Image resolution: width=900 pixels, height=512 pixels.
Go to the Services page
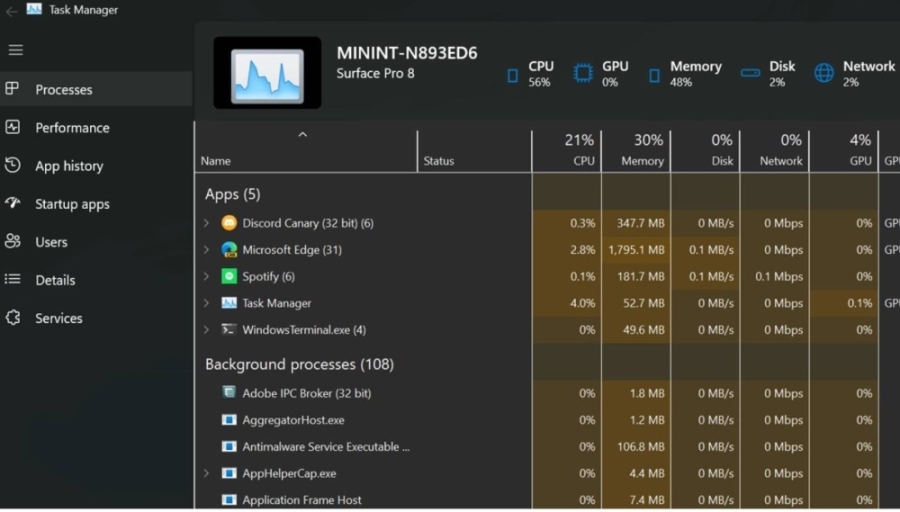coord(59,318)
